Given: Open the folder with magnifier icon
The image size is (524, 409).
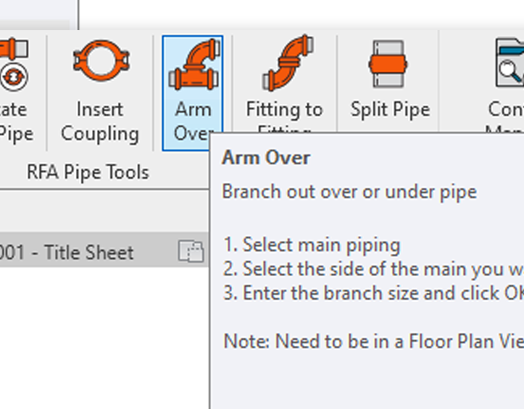Looking at the screenshot, I should [510, 63].
